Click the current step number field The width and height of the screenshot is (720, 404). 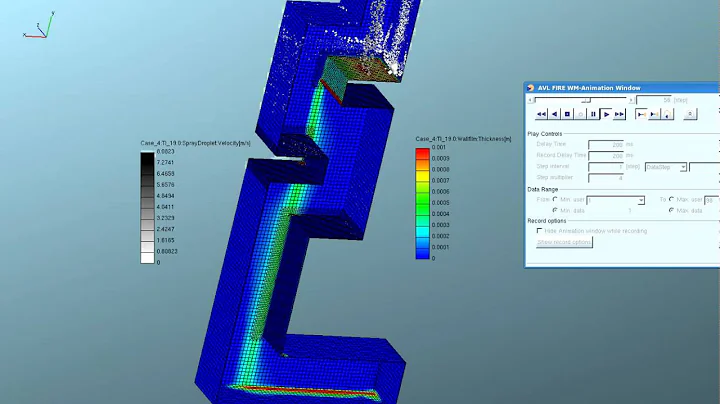(654, 100)
